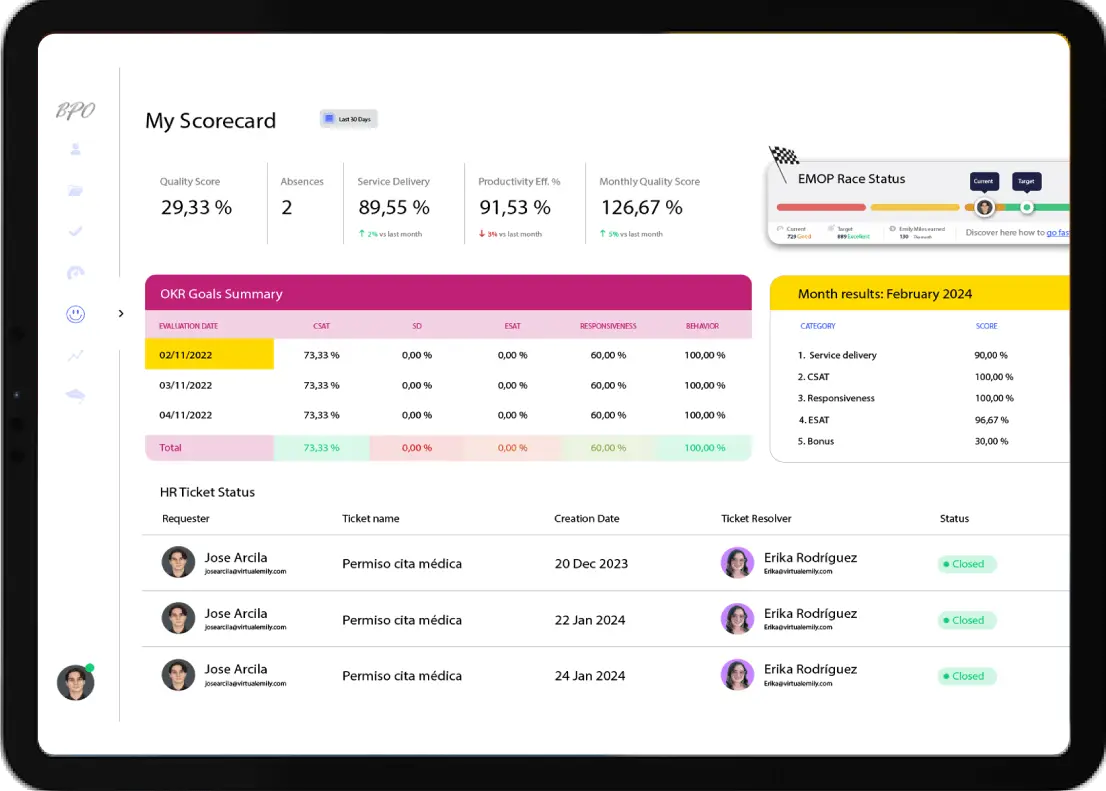Open the trend chart sidebar icon

tap(75, 355)
